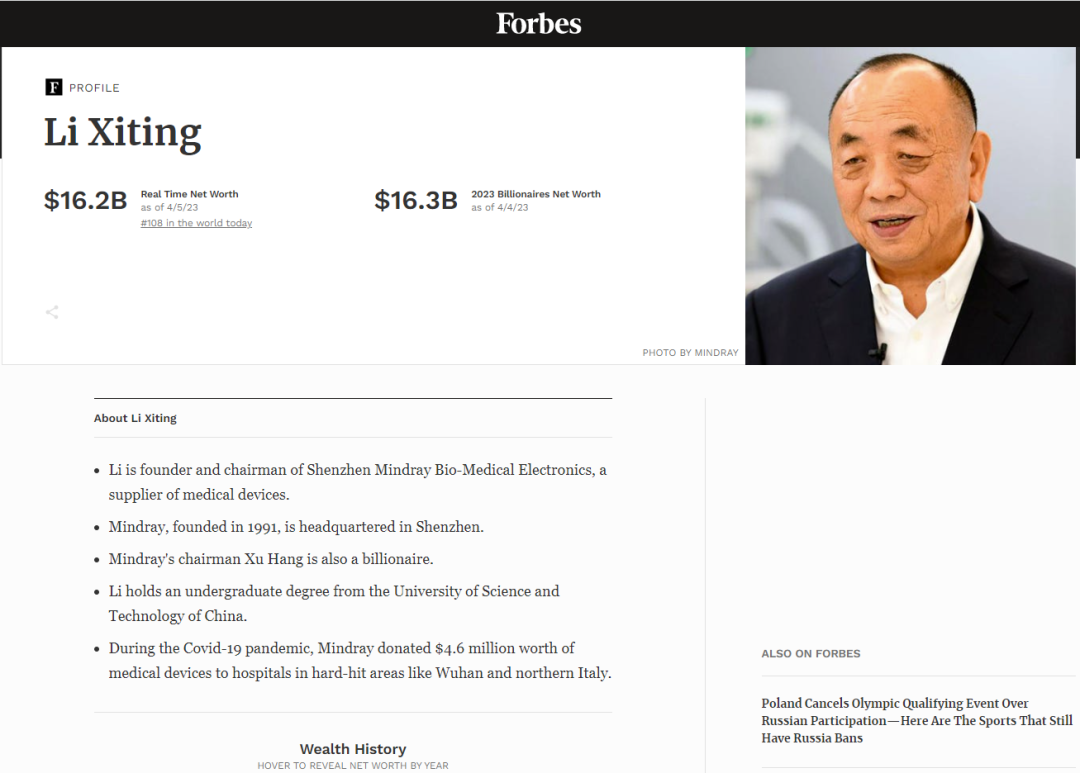Click "Hover to reveal net worth by year" text
Image resolution: width=1080 pixels, height=773 pixels.
click(353, 766)
